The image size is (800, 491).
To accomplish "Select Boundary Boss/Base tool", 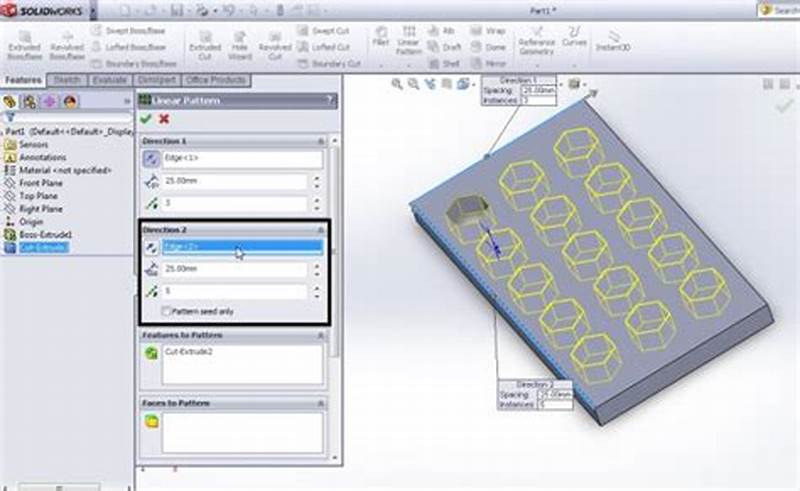I will tap(134, 64).
